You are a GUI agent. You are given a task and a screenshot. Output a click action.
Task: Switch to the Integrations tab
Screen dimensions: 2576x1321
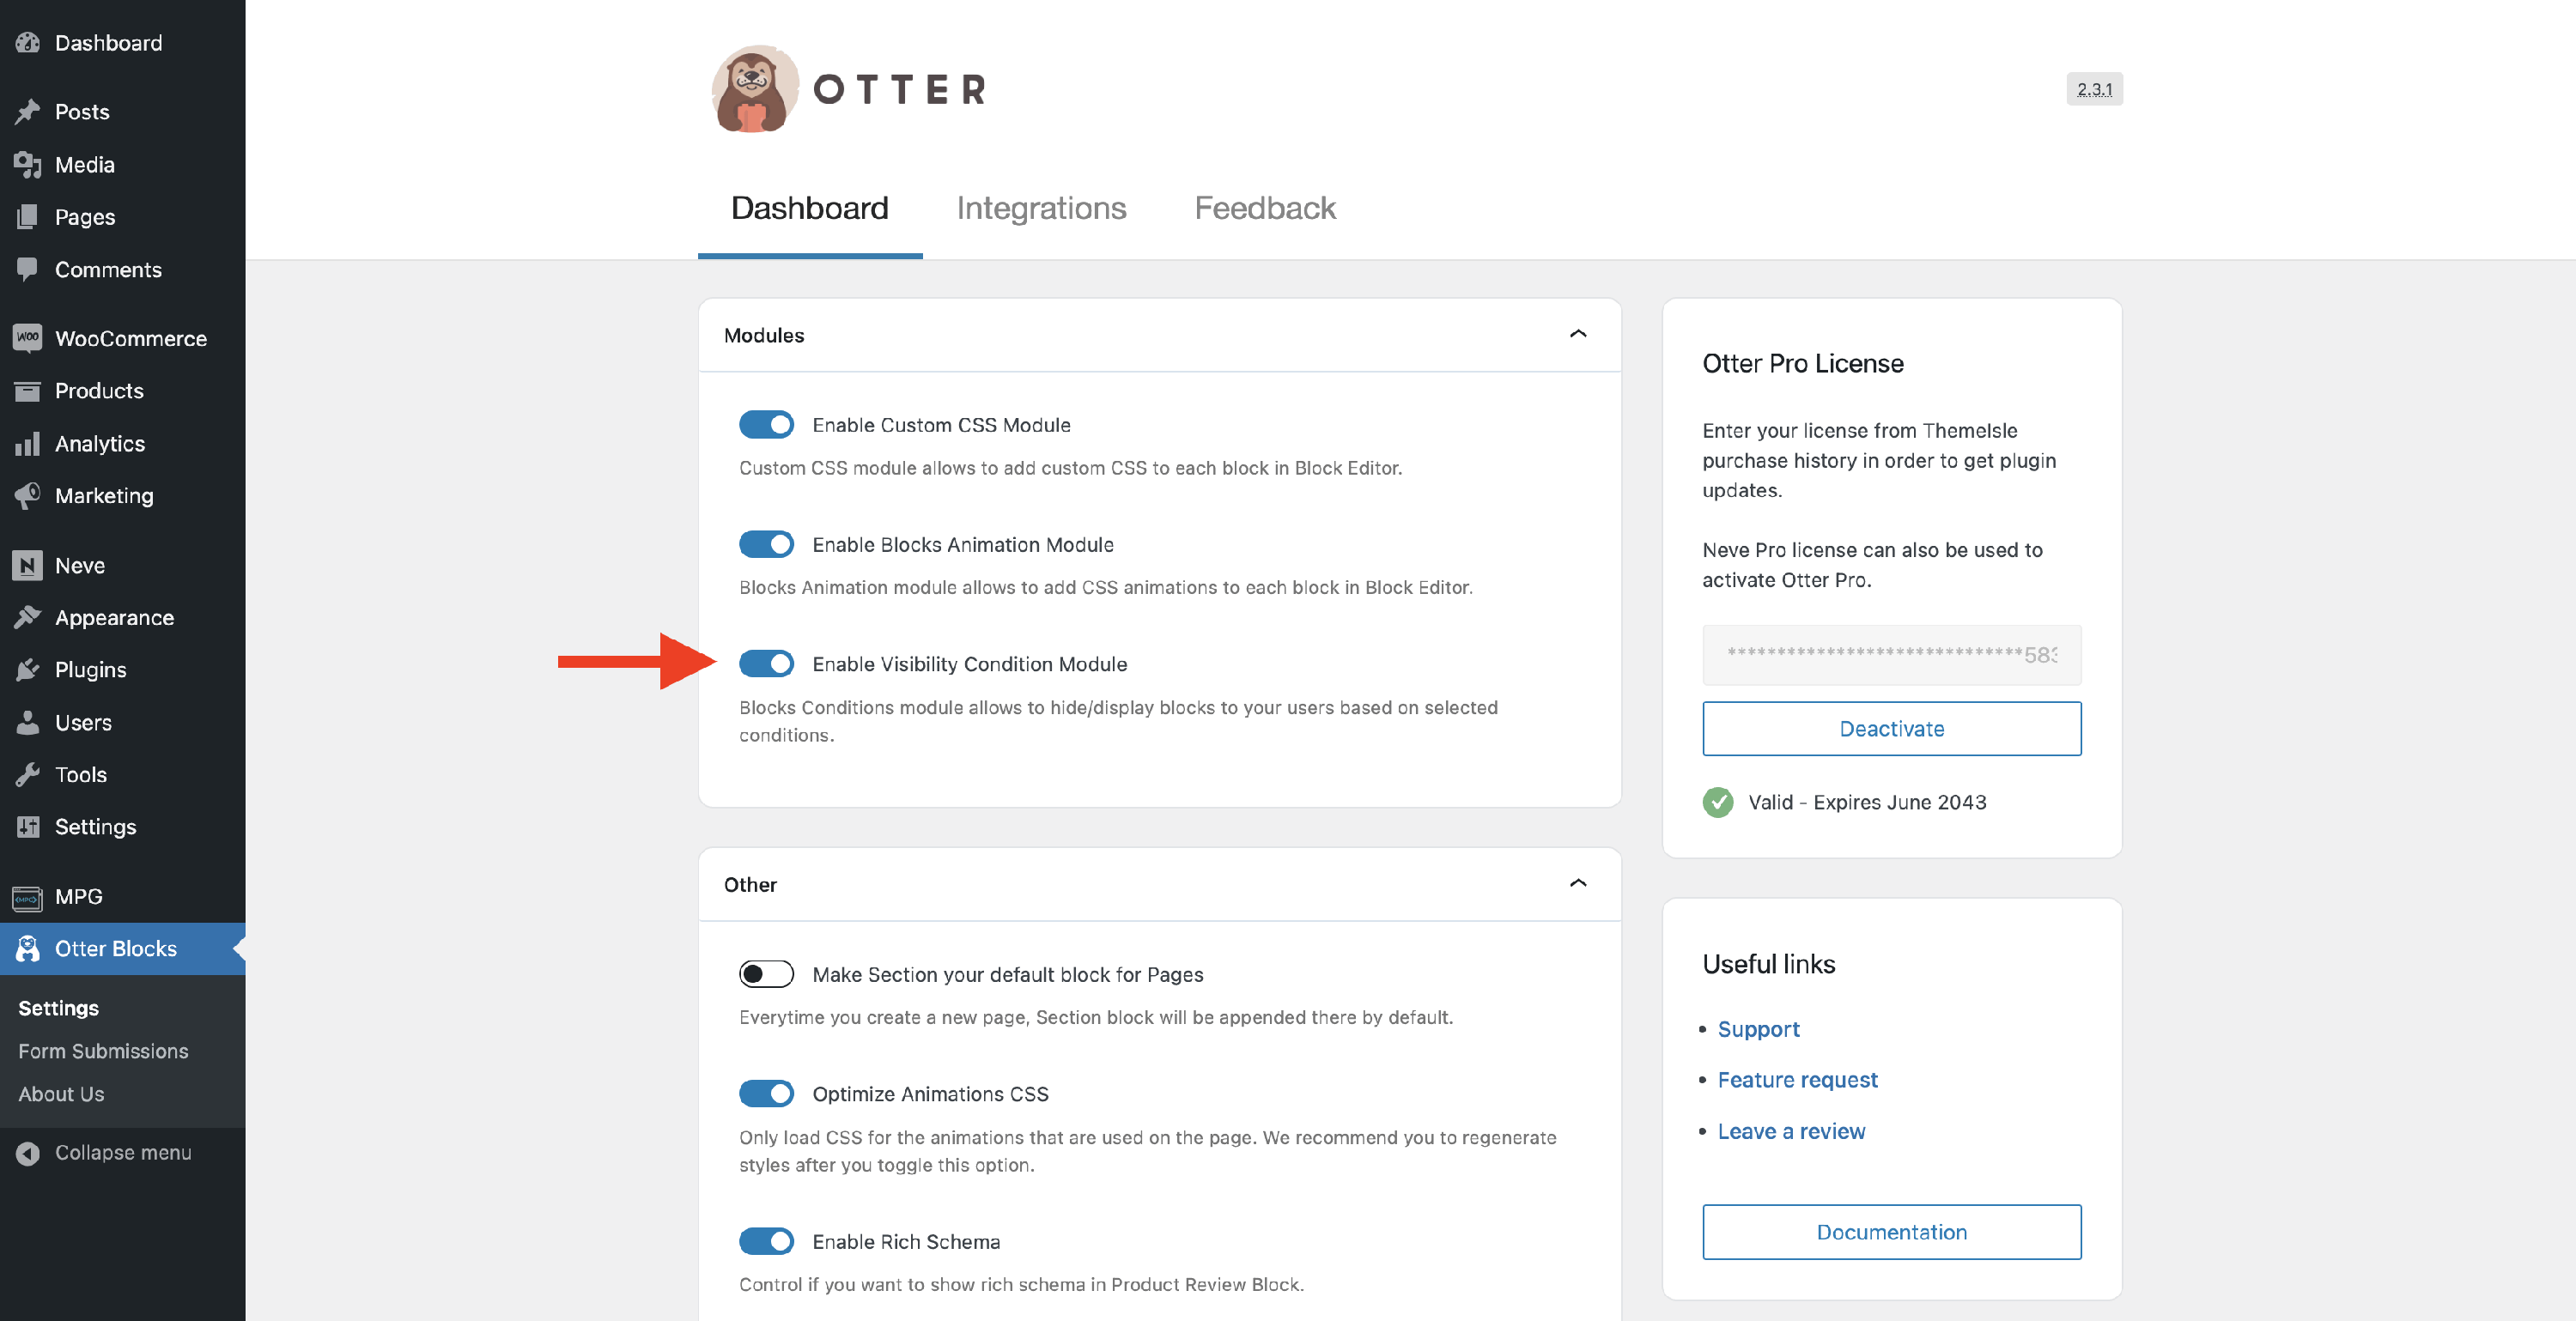[1041, 208]
